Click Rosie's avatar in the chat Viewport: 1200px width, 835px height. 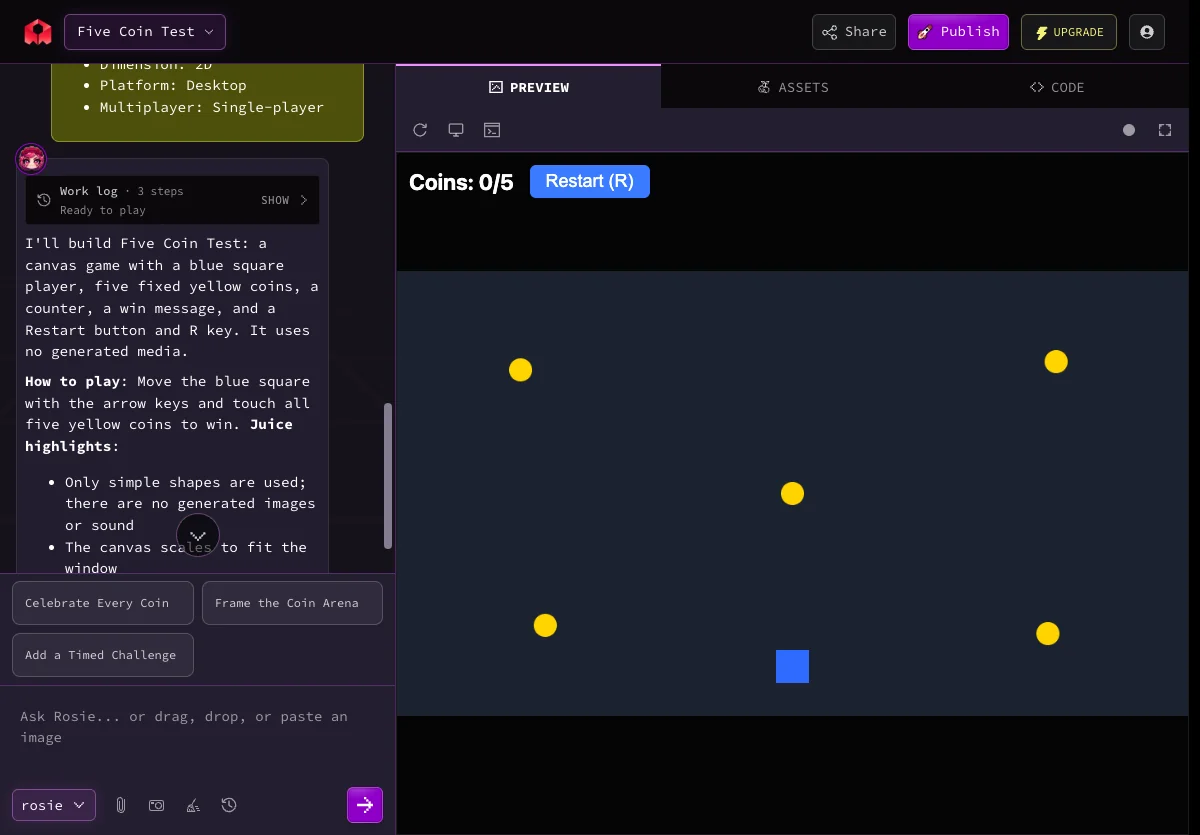[x=32, y=158]
